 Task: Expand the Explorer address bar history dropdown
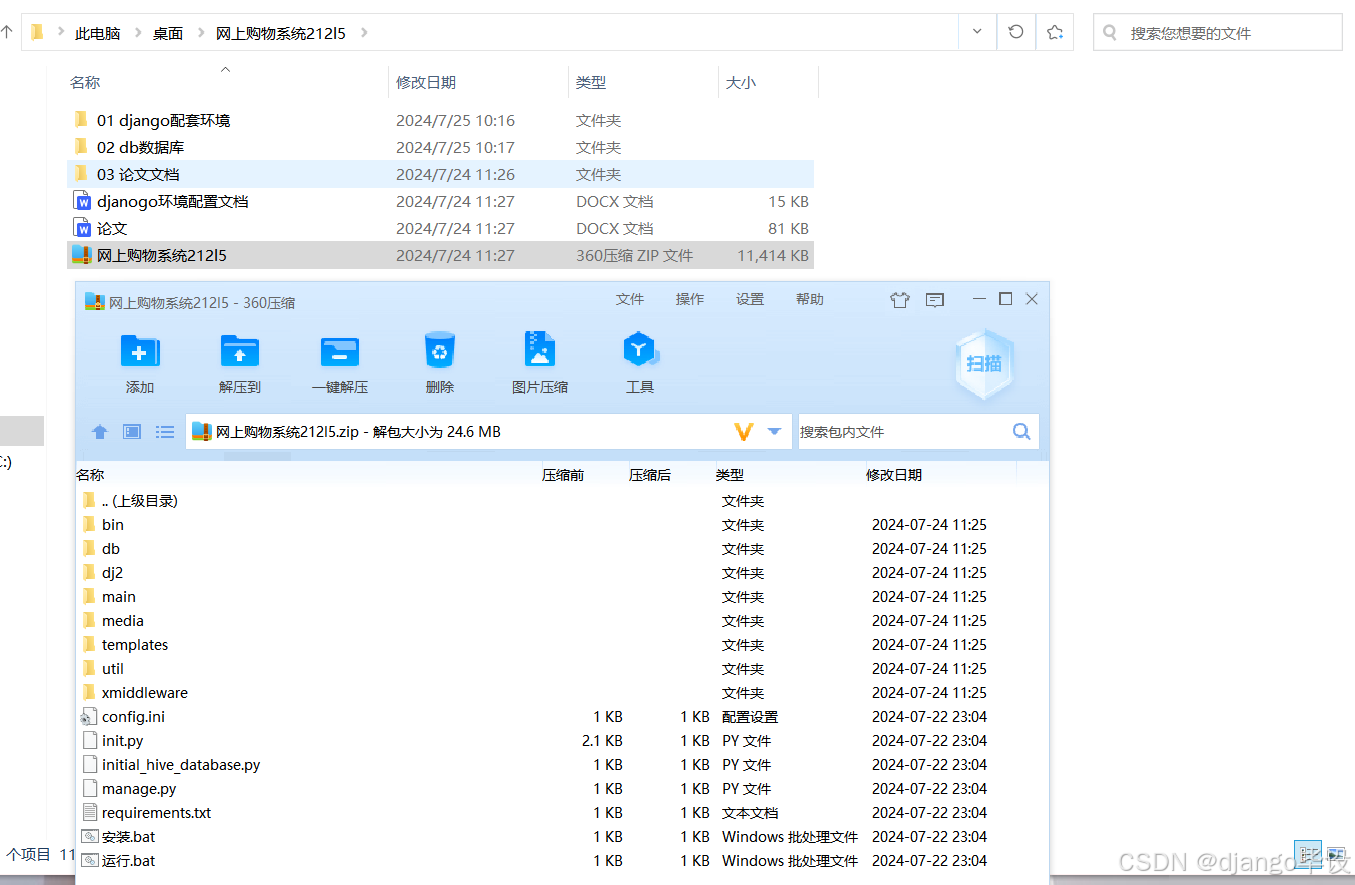(977, 32)
